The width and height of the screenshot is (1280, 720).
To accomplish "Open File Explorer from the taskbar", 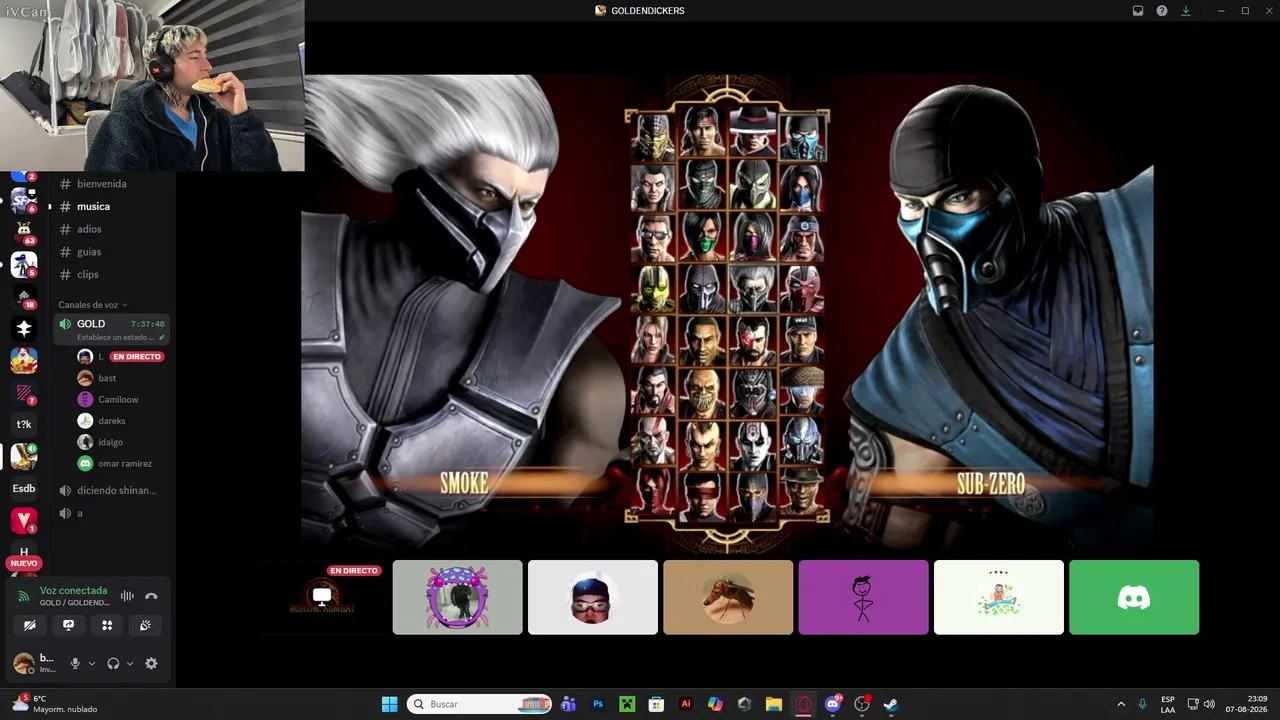I will tap(774, 704).
